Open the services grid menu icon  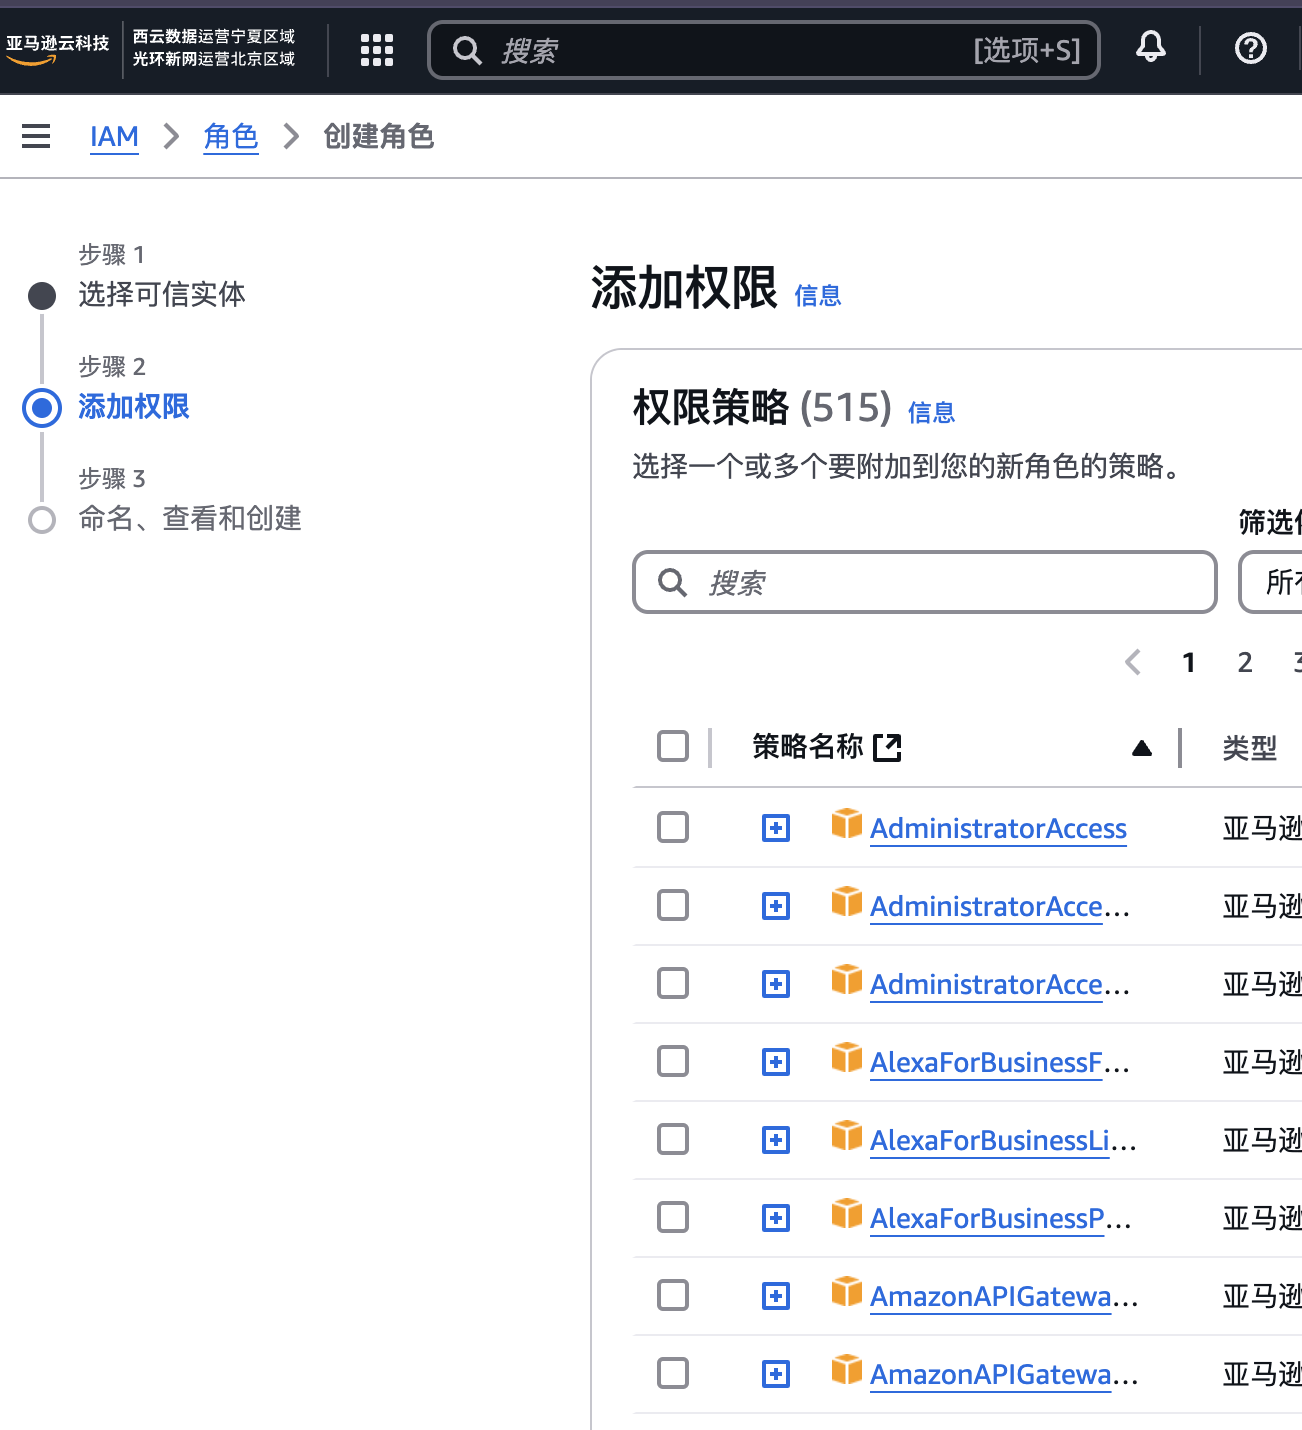(x=377, y=49)
